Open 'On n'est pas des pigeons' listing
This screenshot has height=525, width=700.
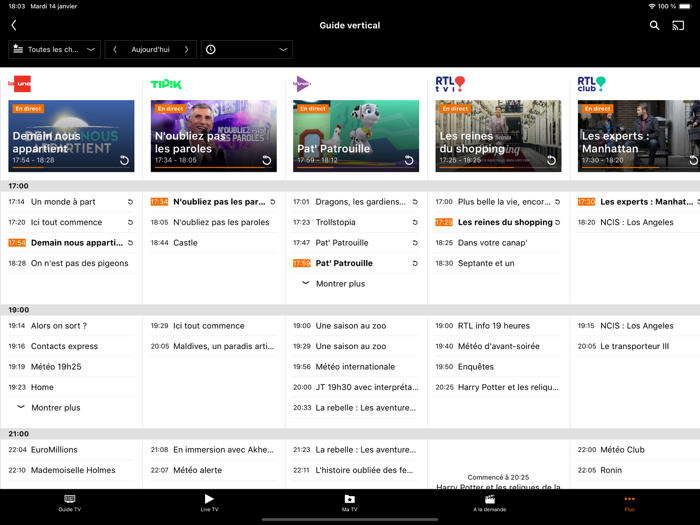(x=71, y=263)
